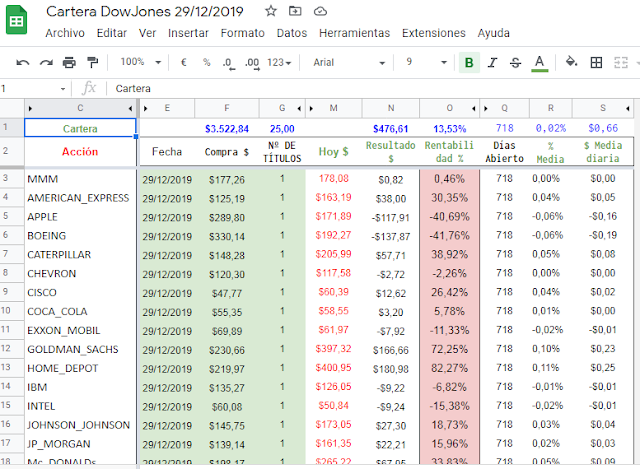This screenshot has height=469, width=640.
Task: Expand hidden columns left of column C
Action: tap(30, 109)
